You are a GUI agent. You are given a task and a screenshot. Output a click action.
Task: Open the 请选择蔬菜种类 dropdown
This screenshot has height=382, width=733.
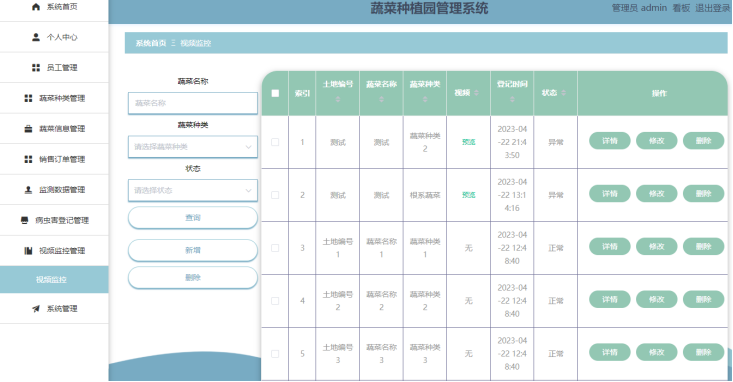pyautogui.click(x=193, y=147)
